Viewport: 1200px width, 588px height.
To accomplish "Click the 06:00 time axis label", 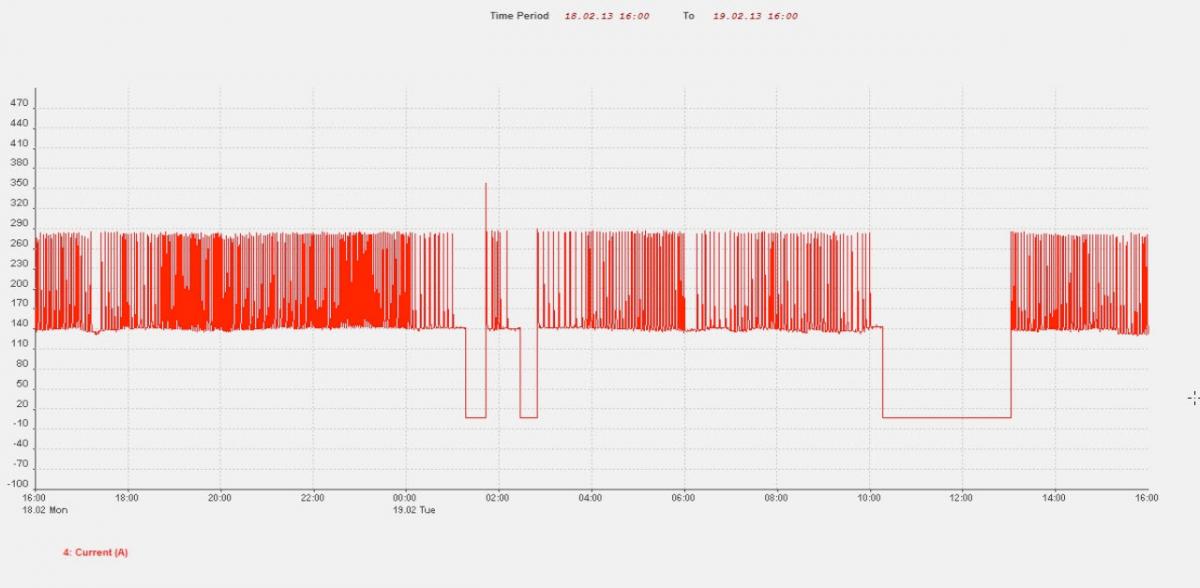I will pos(683,497).
